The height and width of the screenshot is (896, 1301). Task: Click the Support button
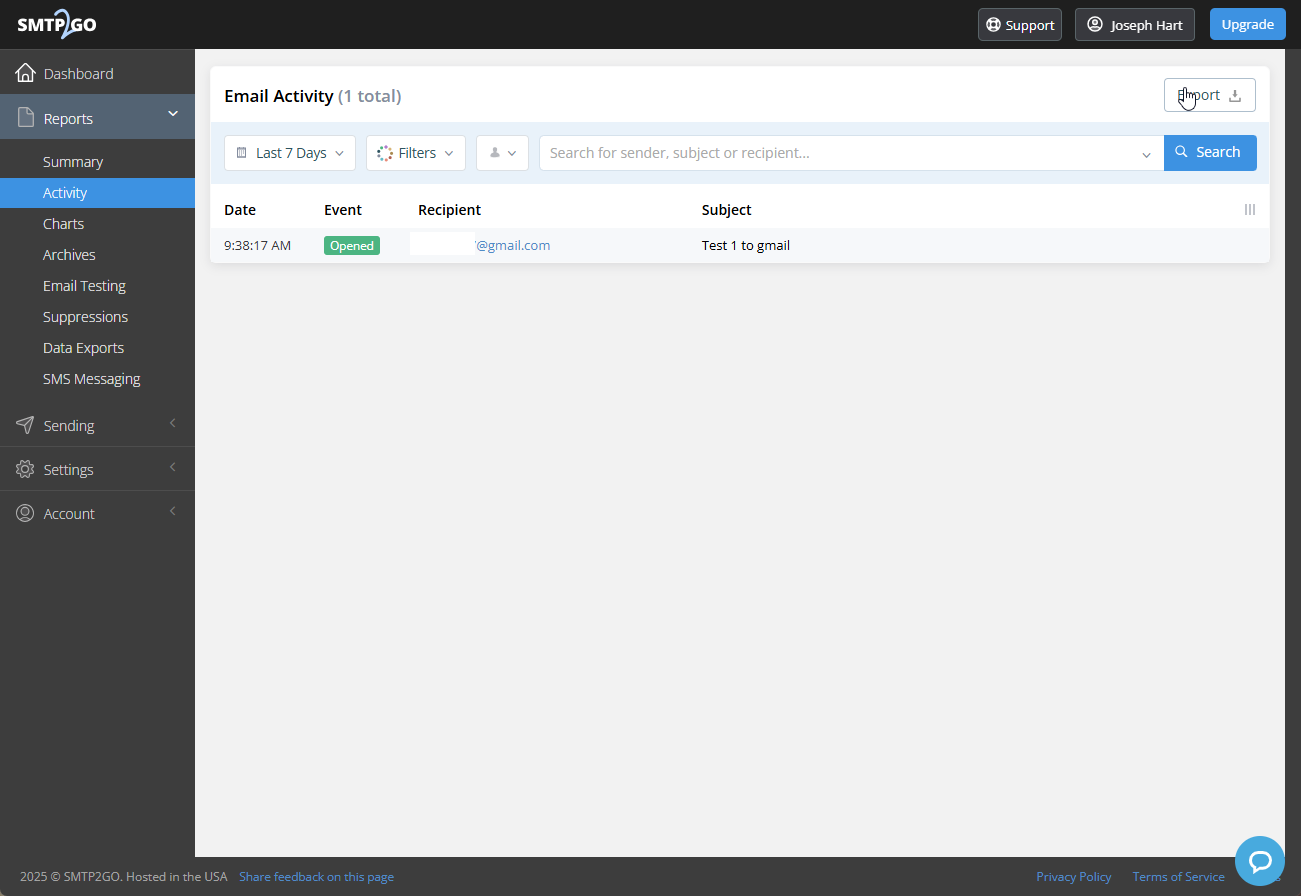(1020, 25)
